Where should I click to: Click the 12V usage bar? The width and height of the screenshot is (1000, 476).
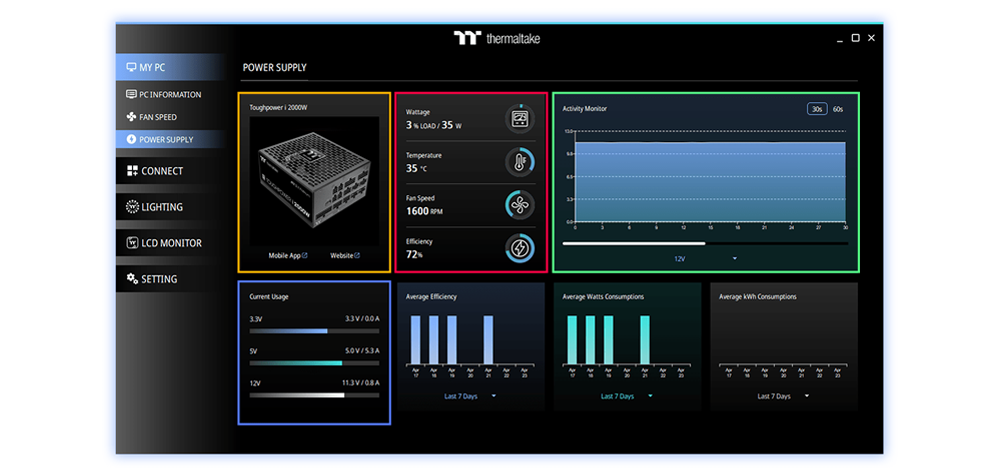314,395
